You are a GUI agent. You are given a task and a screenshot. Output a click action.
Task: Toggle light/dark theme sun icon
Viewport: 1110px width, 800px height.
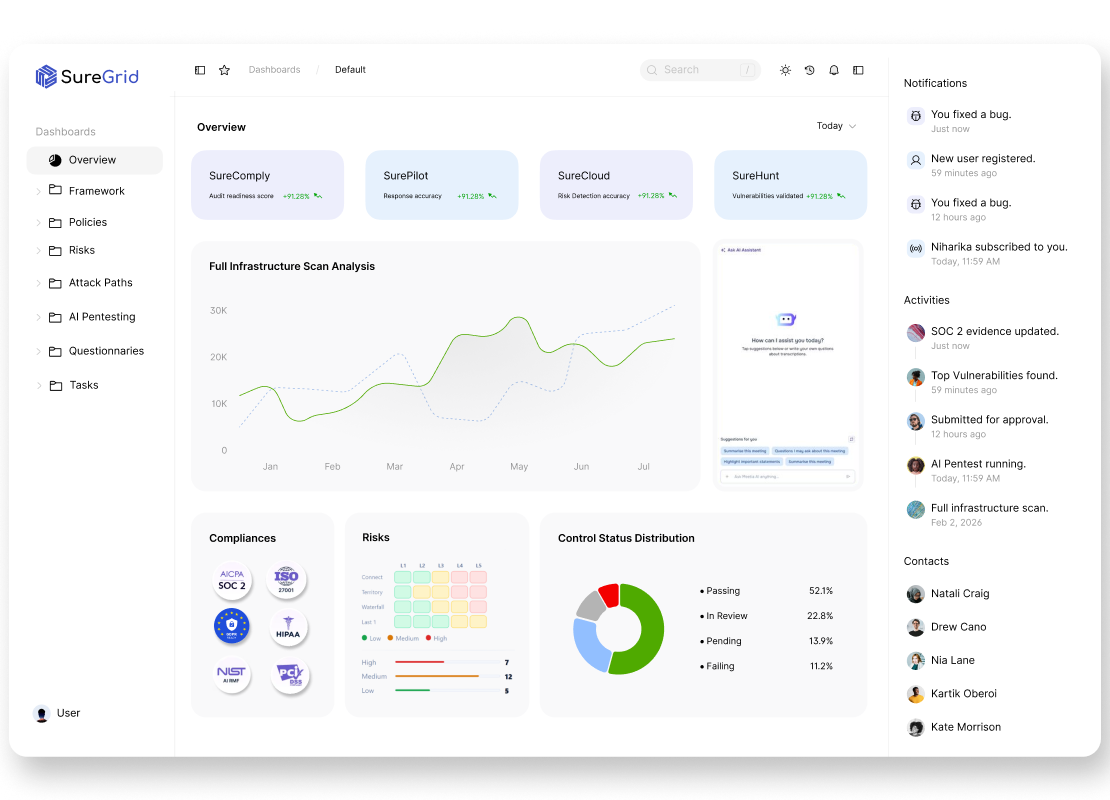point(785,70)
